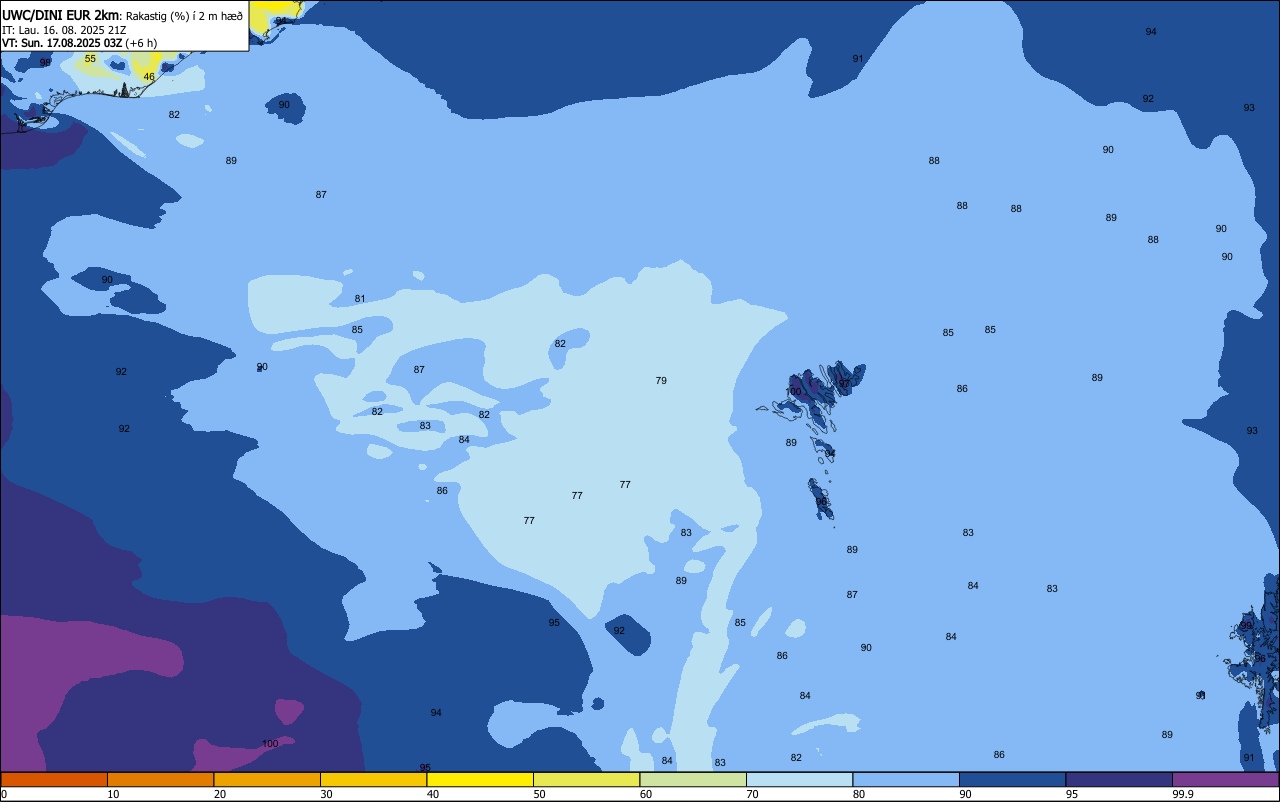Click the '46' value in the yellow area

coord(149,77)
